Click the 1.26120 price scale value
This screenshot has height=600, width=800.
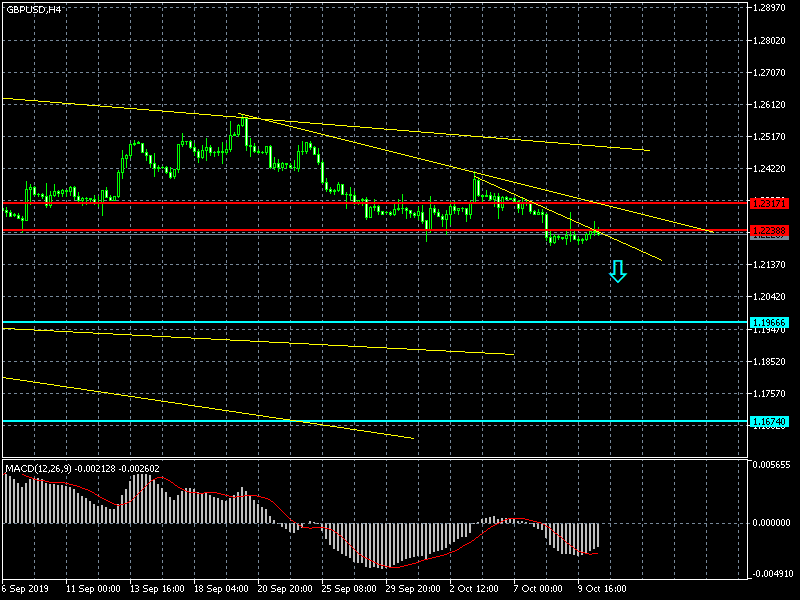(x=771, y=104)
